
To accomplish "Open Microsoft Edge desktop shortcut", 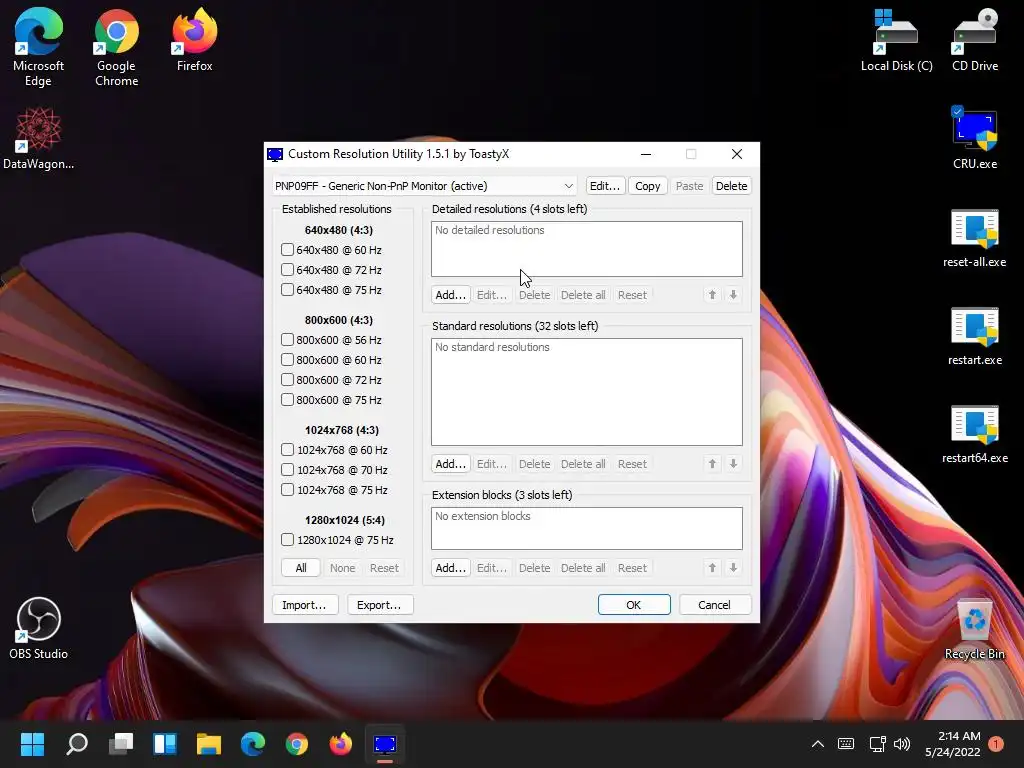I will [39, 47].
